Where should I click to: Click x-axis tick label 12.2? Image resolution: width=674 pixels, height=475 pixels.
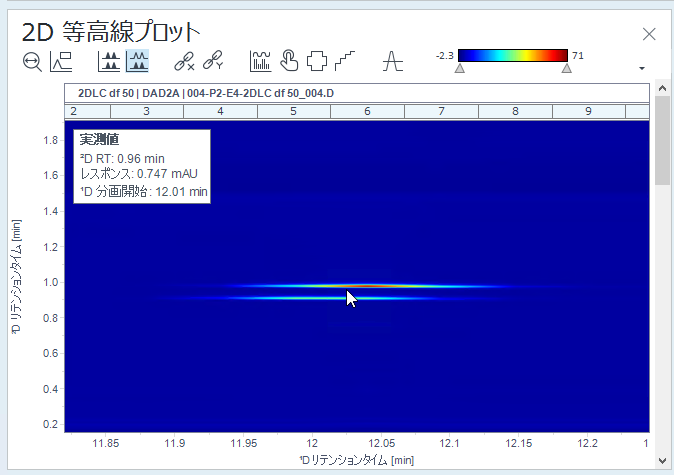pyautogui.click(x=588, y=443)
